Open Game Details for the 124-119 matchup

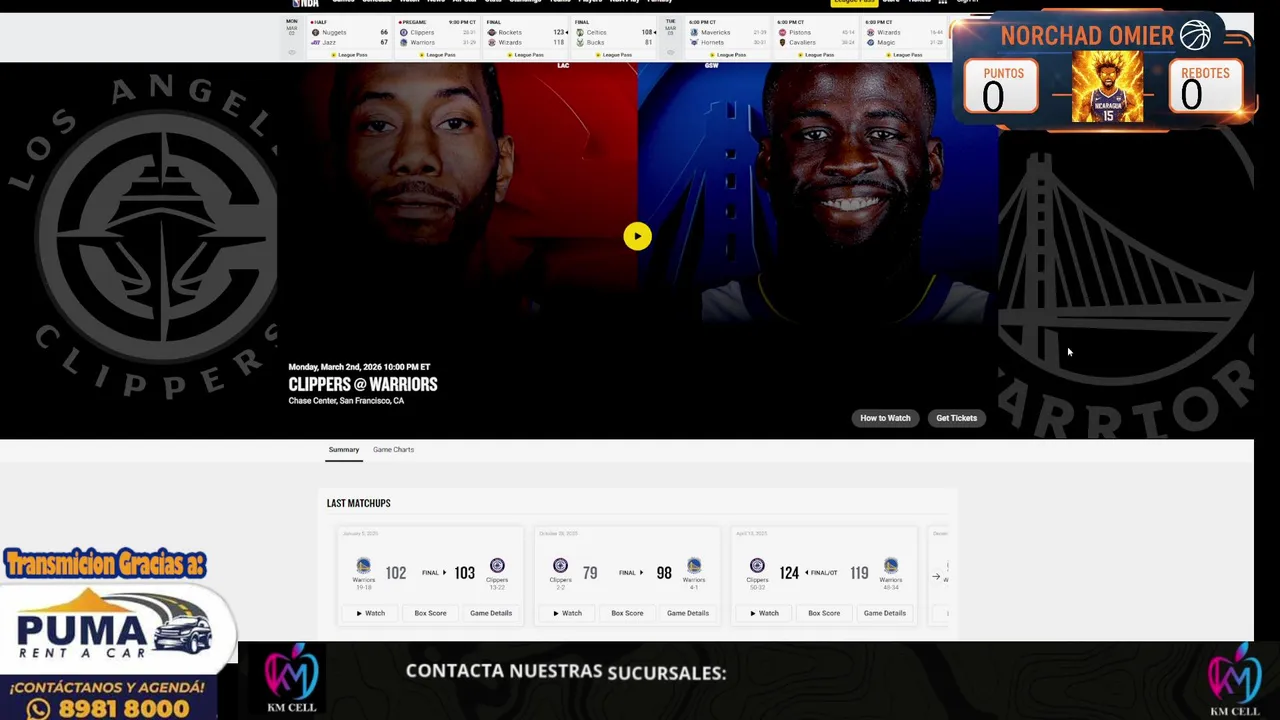coord(885,613)
